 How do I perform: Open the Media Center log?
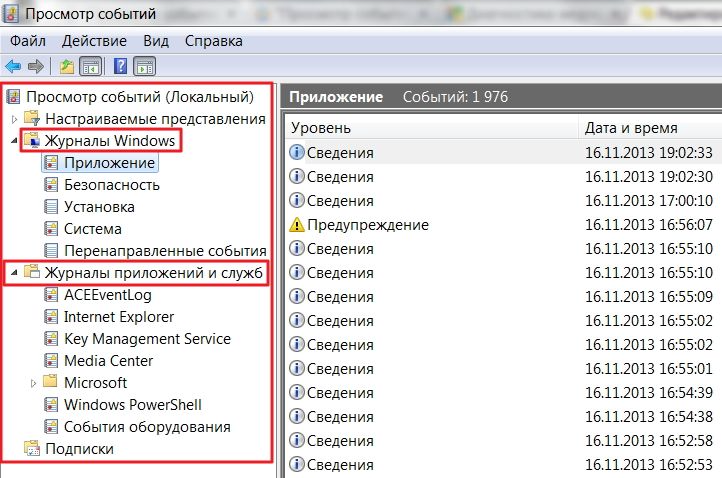pyautogui.click(x=109, y=361)
